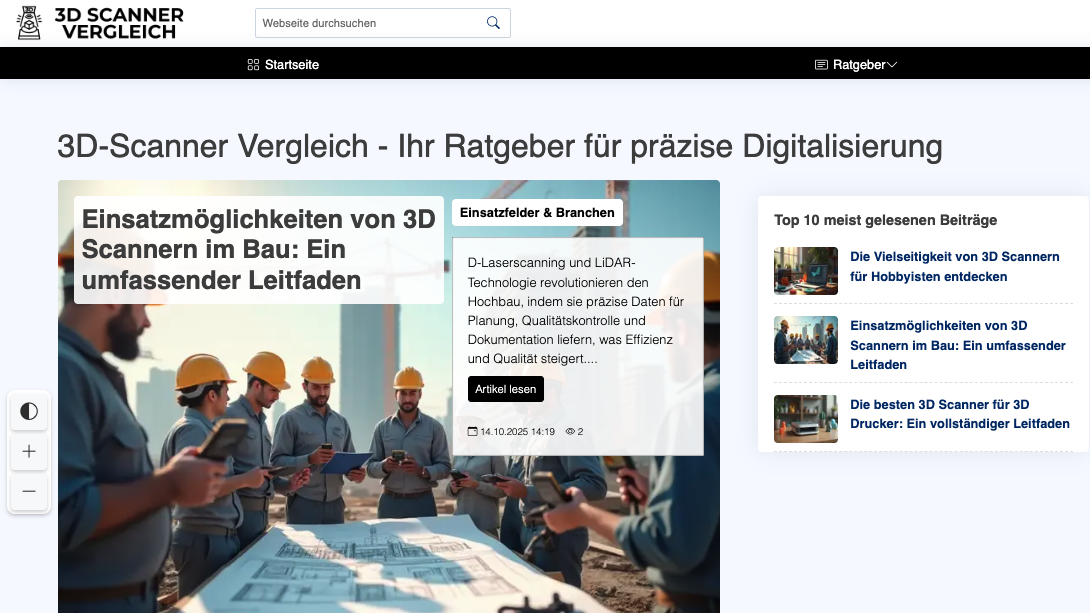1090x613 pixels.
Task: Click the eye icon showing the view count
Action: point(572,431)
